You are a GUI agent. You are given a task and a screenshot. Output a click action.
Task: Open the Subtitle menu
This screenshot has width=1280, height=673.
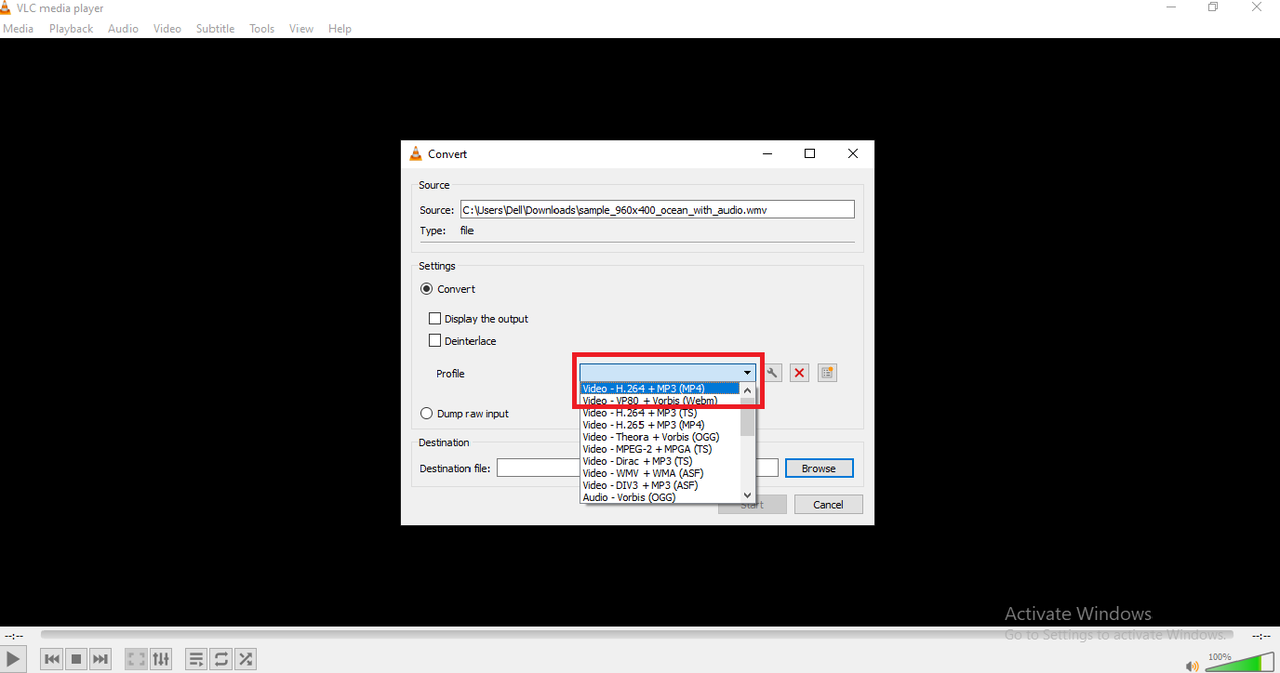[x=215, y=28]
